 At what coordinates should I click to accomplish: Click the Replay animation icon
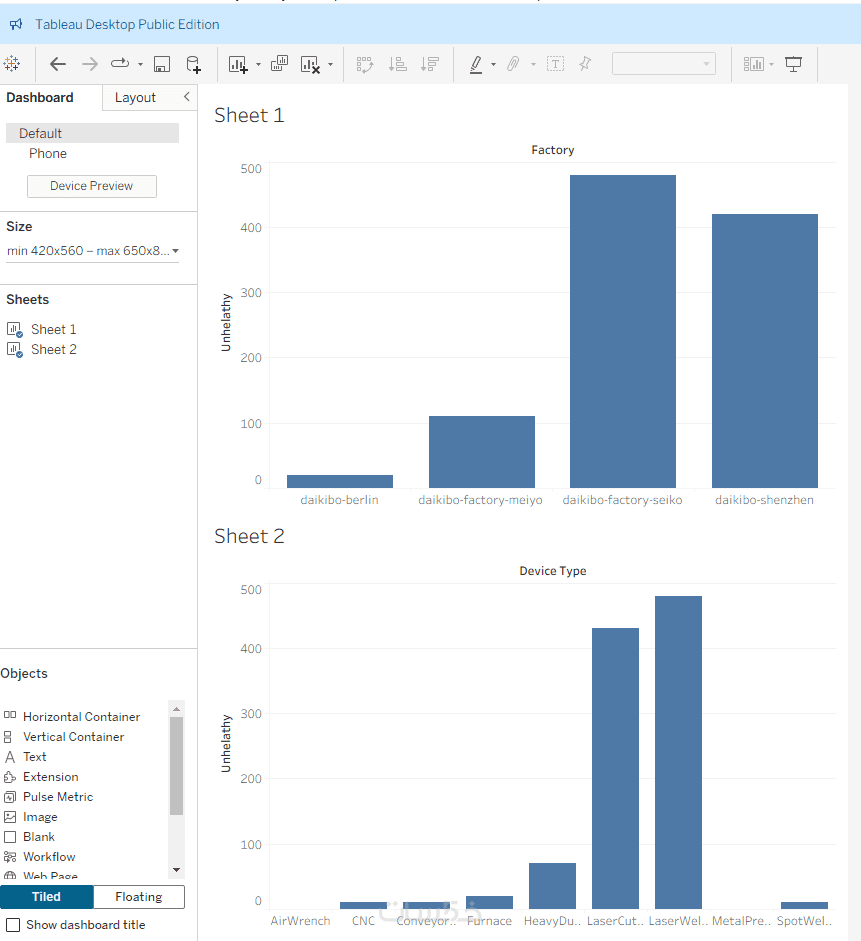pyautogui.click(x=120, y=64)
